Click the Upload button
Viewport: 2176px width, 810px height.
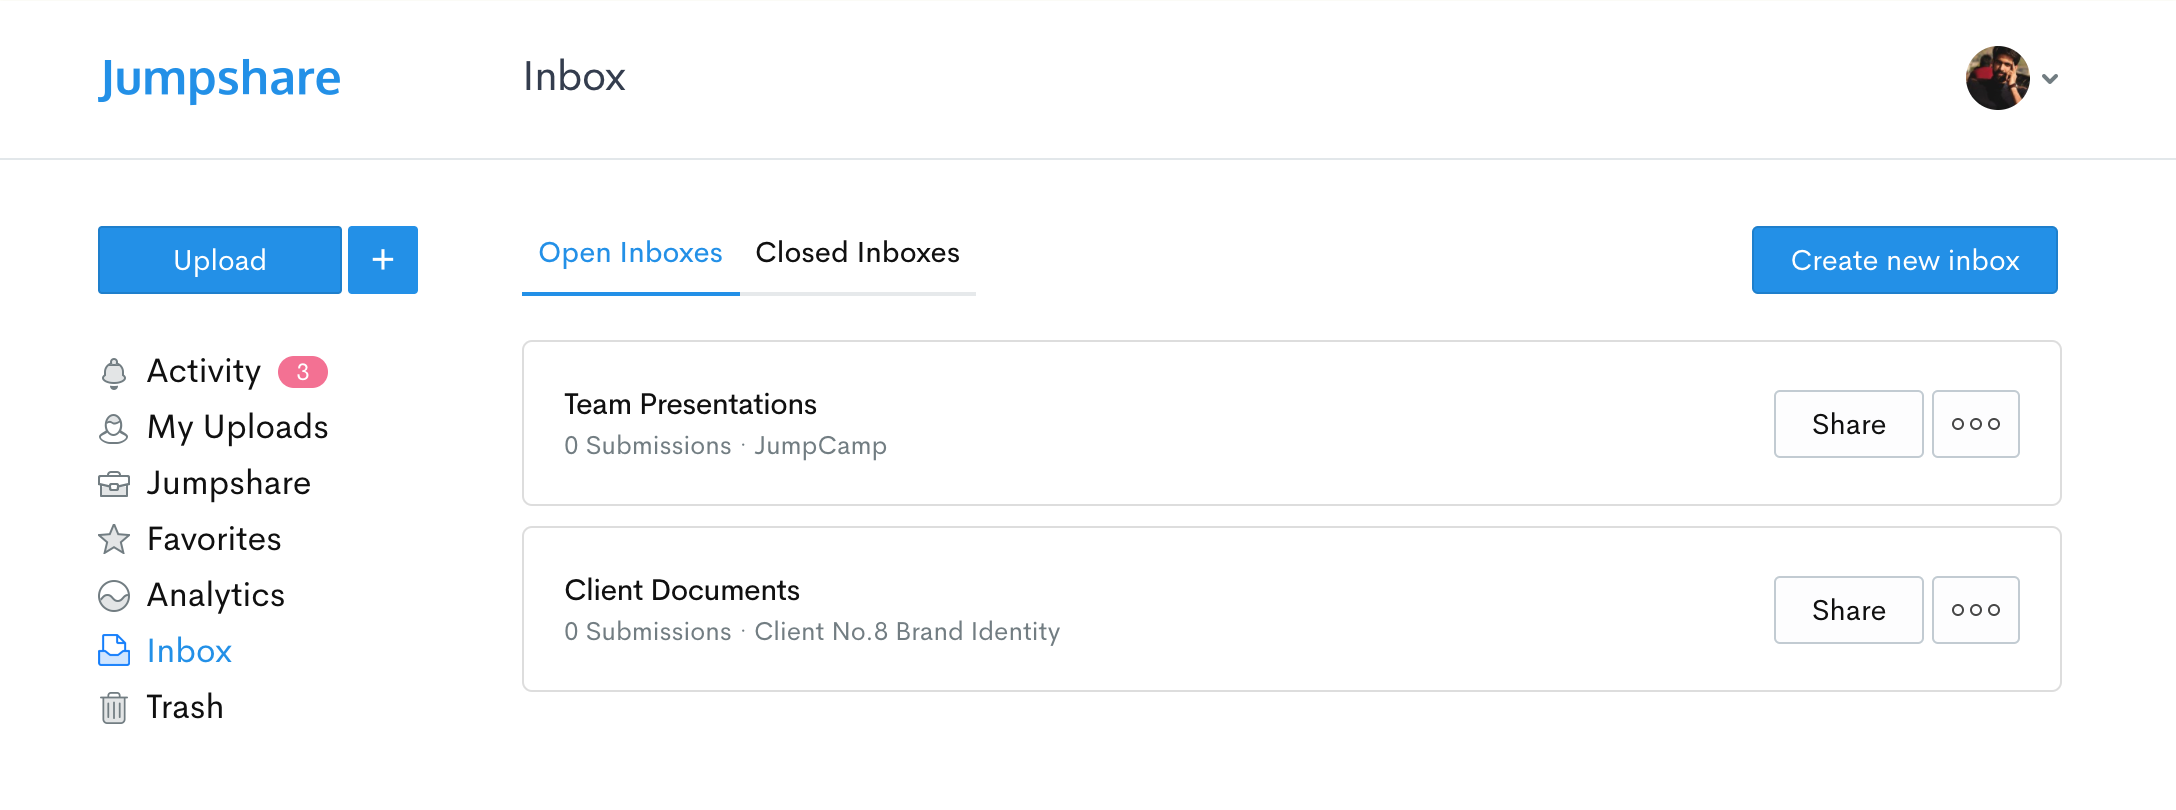click(220, 260)
